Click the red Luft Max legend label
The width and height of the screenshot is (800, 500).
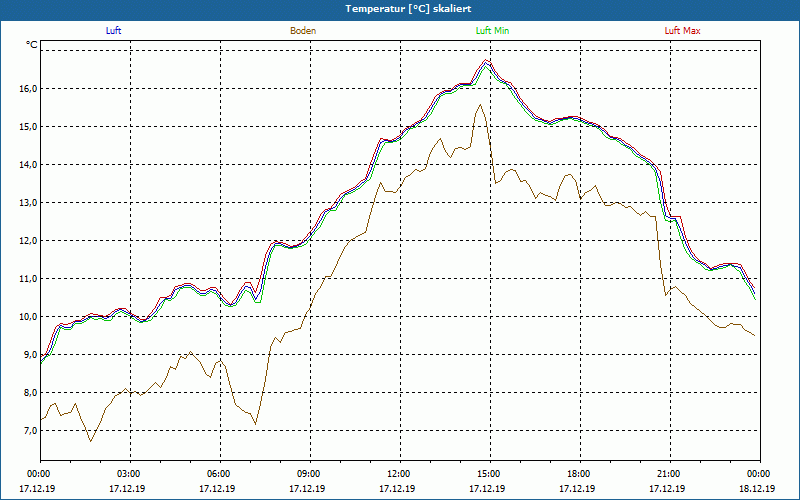[x=682, y=31]
